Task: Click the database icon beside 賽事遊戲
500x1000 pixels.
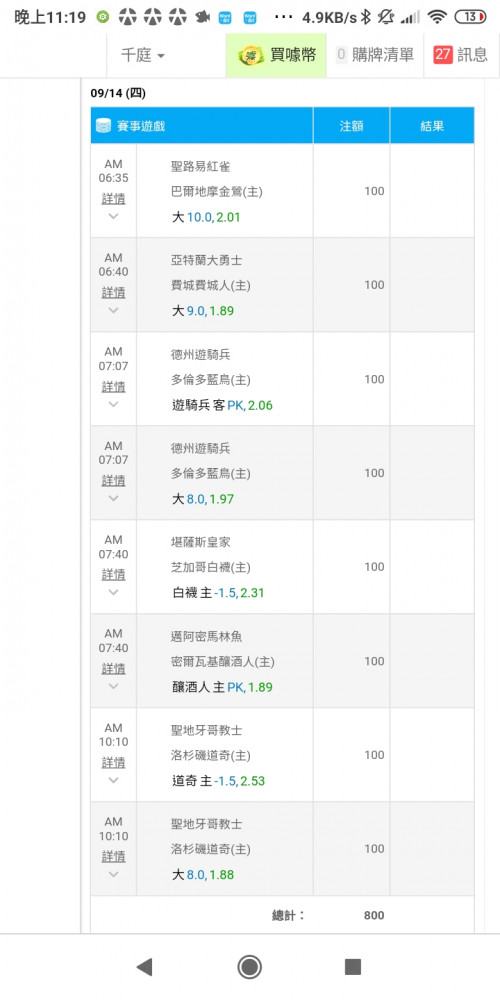Action: (x=103, y=126)
